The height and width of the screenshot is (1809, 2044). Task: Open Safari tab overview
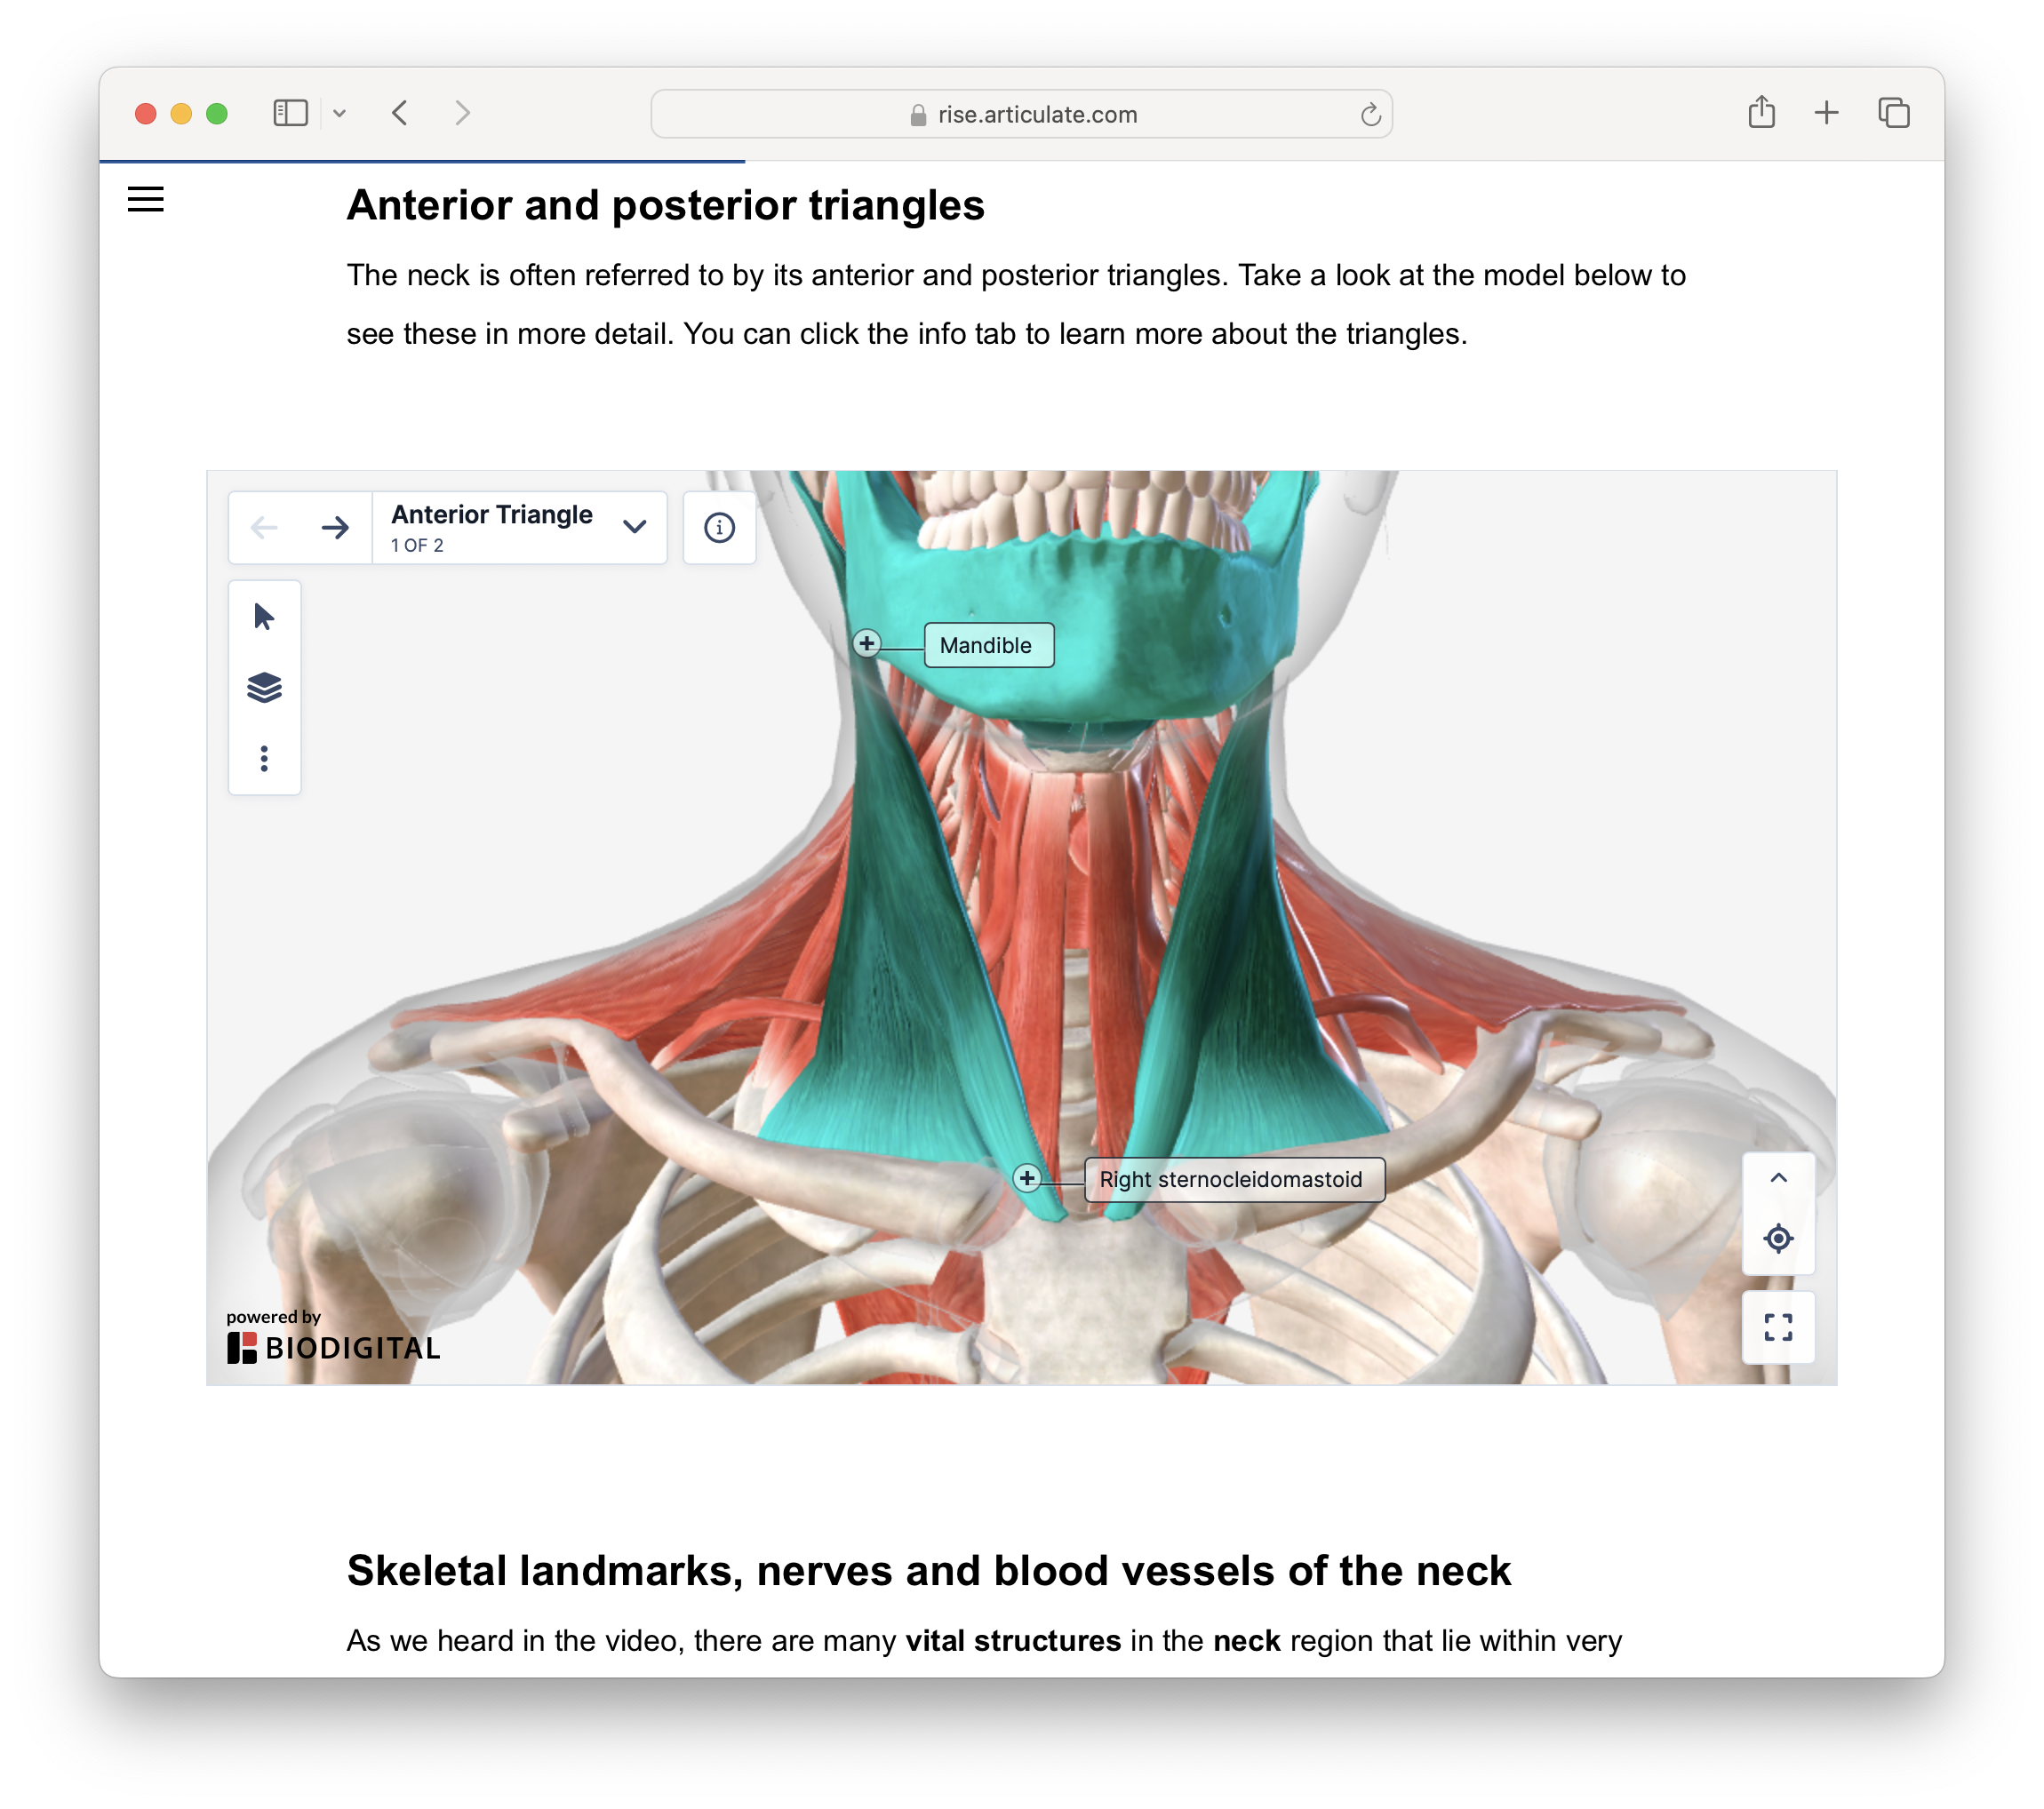[x=1893, y=113]
